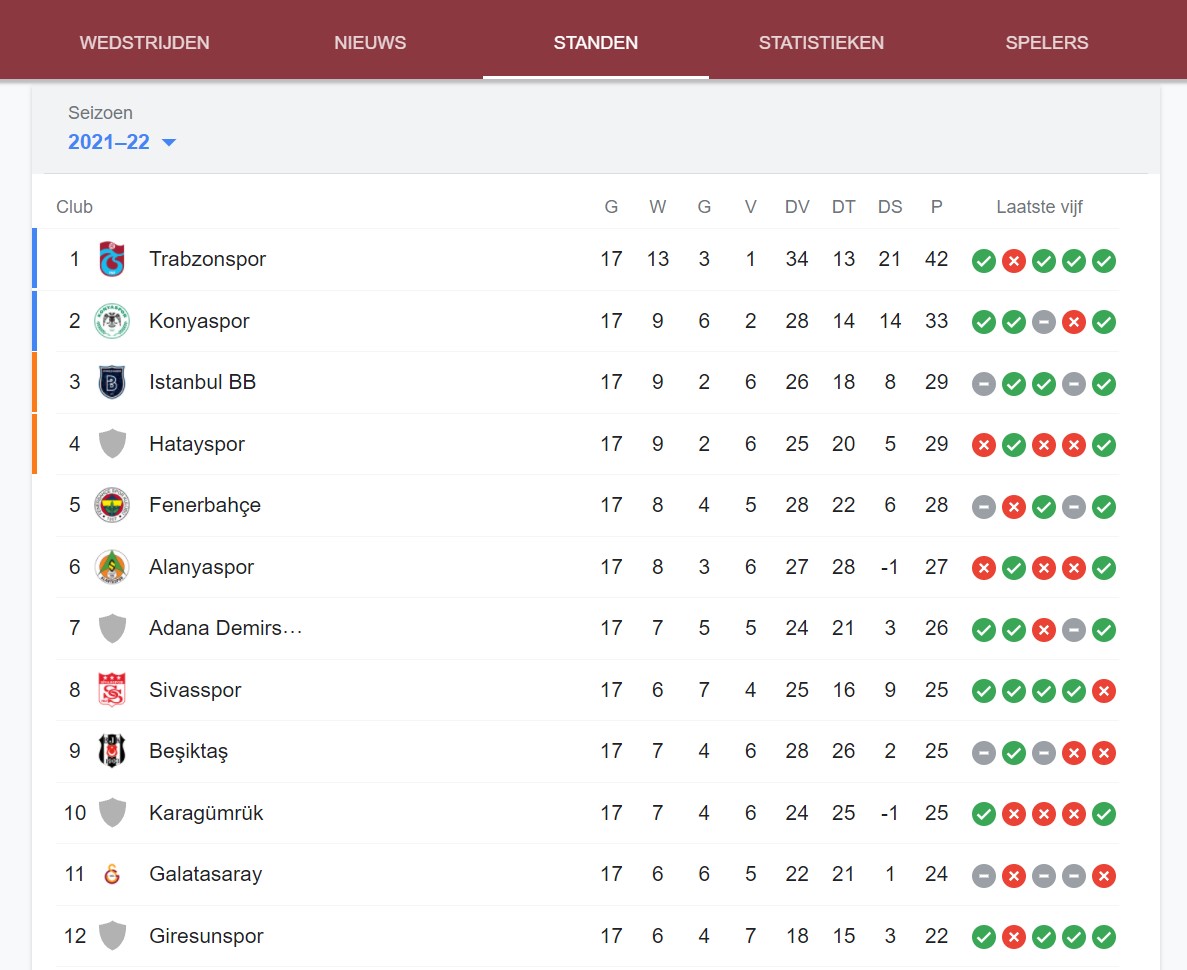Open the Karagümrük team link

206,813
